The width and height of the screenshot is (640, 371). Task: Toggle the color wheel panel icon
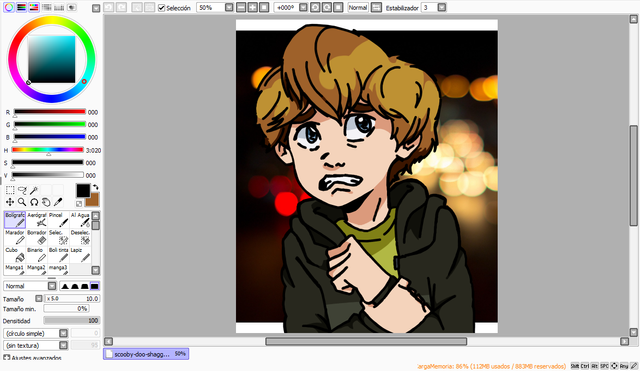(x=9, y=7)
